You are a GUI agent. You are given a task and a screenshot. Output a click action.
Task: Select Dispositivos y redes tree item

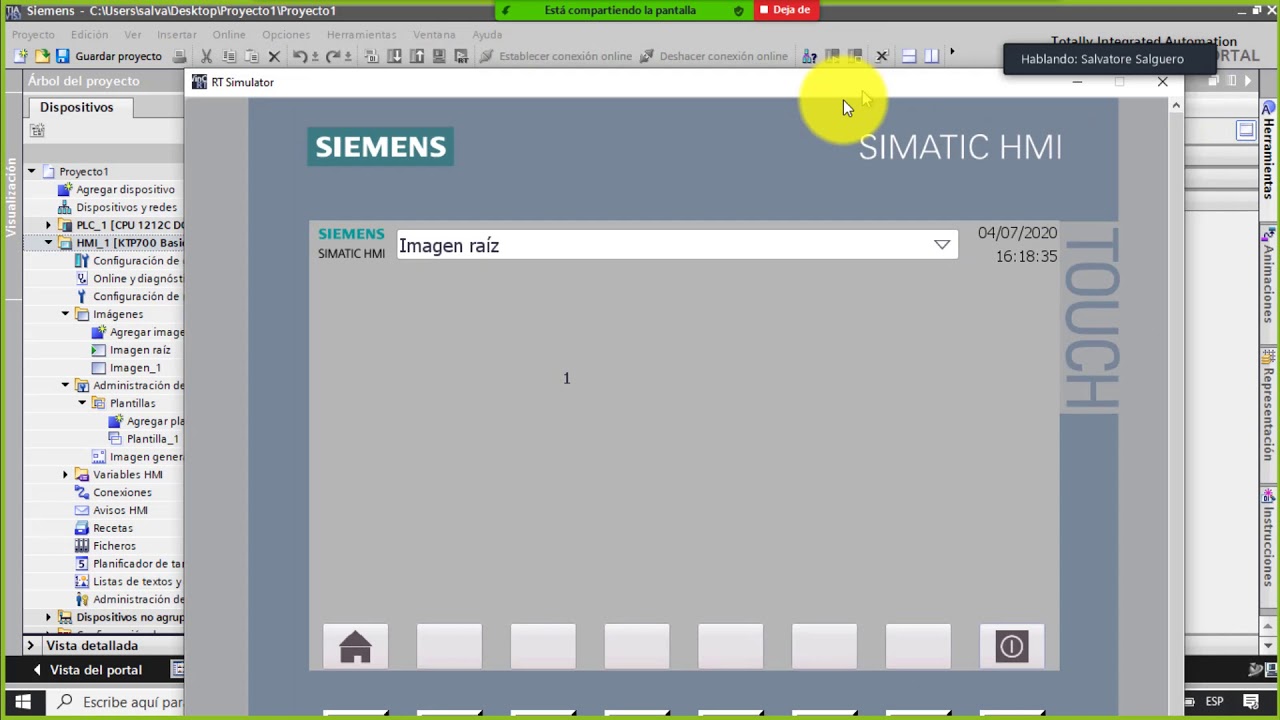[117, 207]
